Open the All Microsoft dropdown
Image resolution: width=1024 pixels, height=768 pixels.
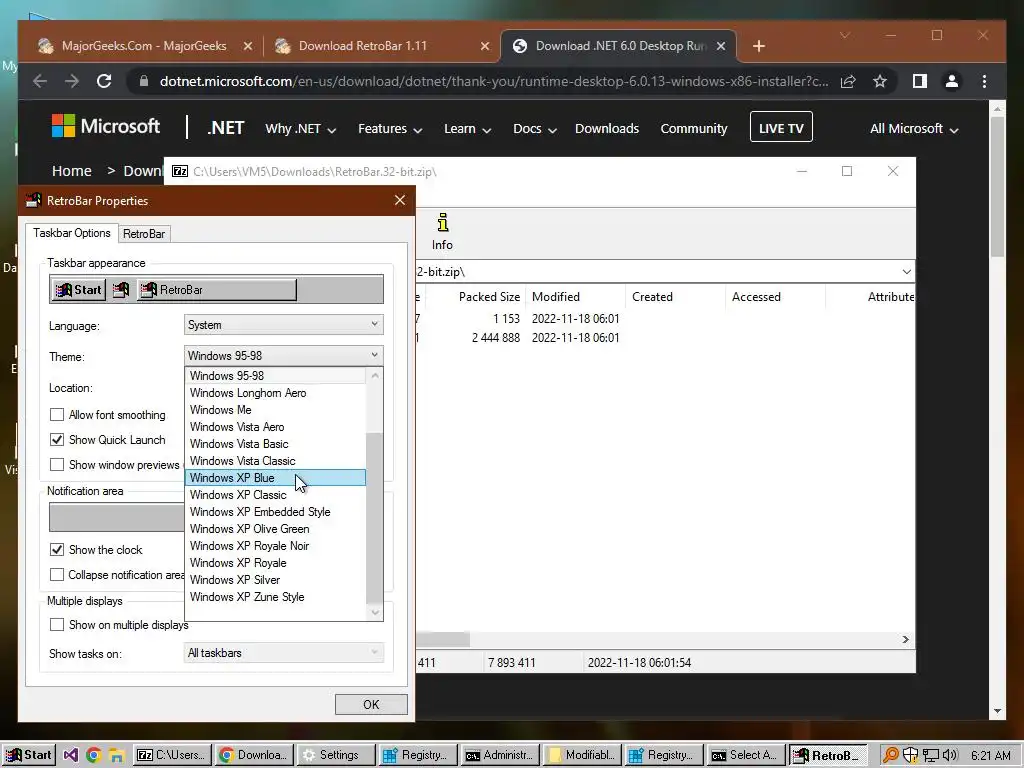(x=914, y=129)
